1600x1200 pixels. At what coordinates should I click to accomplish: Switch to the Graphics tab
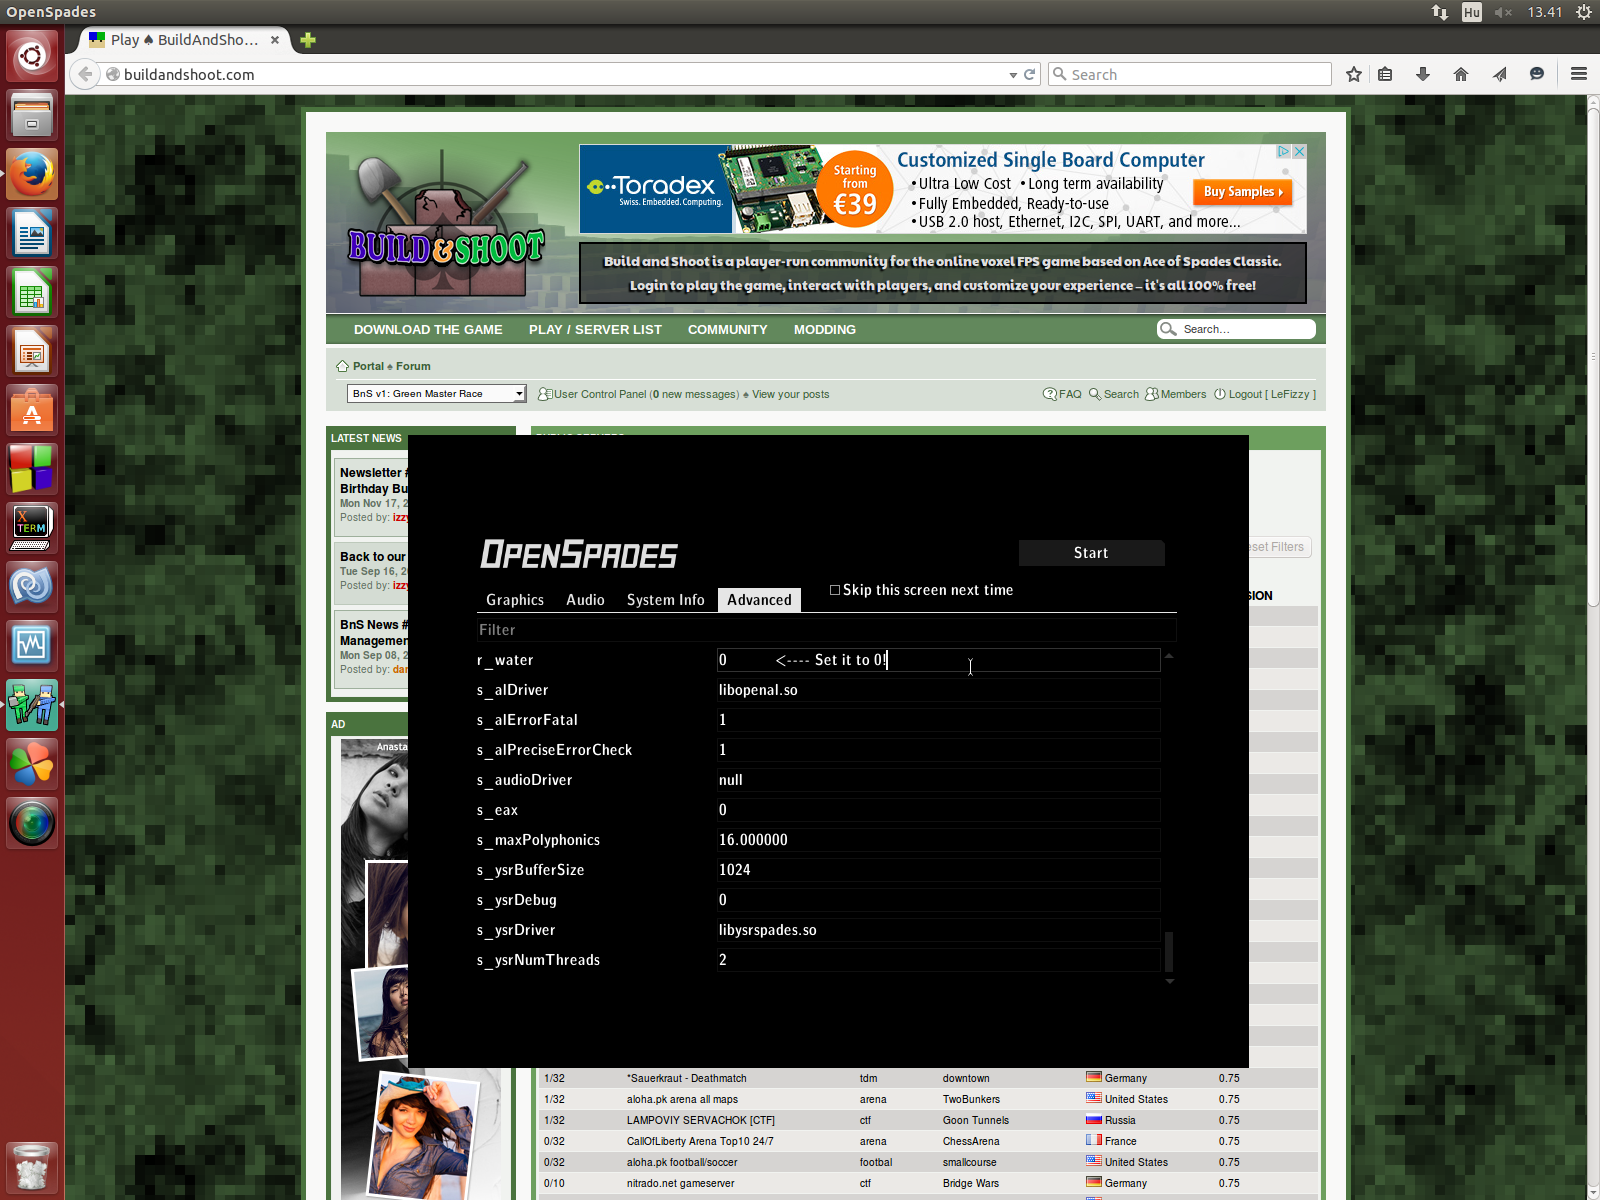(x=515, y=600)
